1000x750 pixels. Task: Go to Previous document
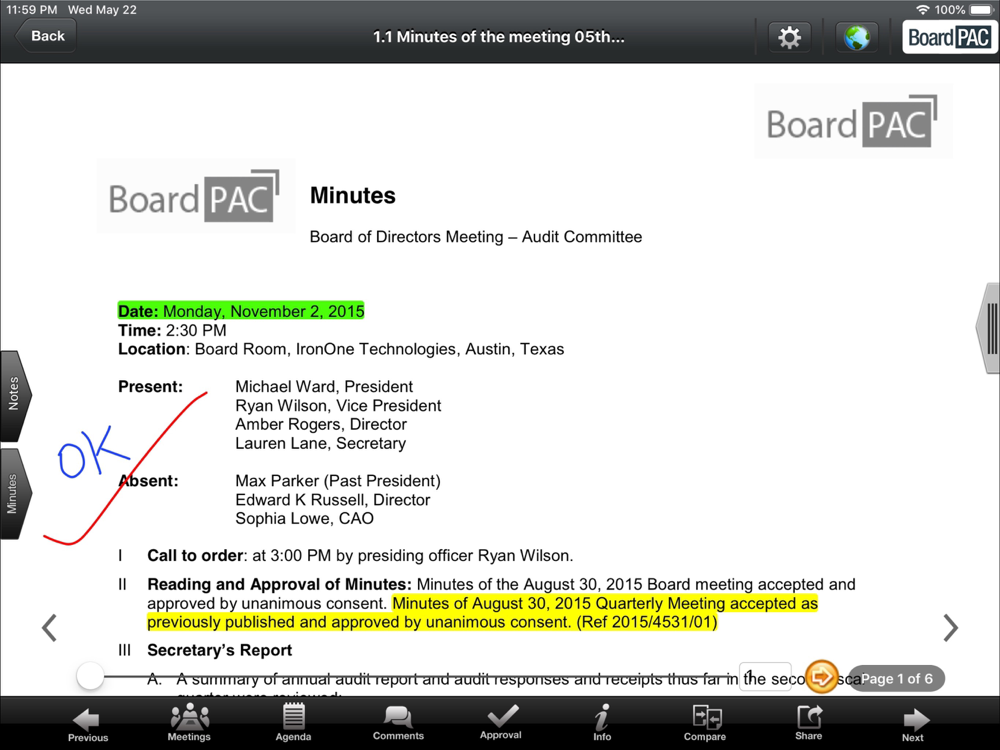[87, 724]
